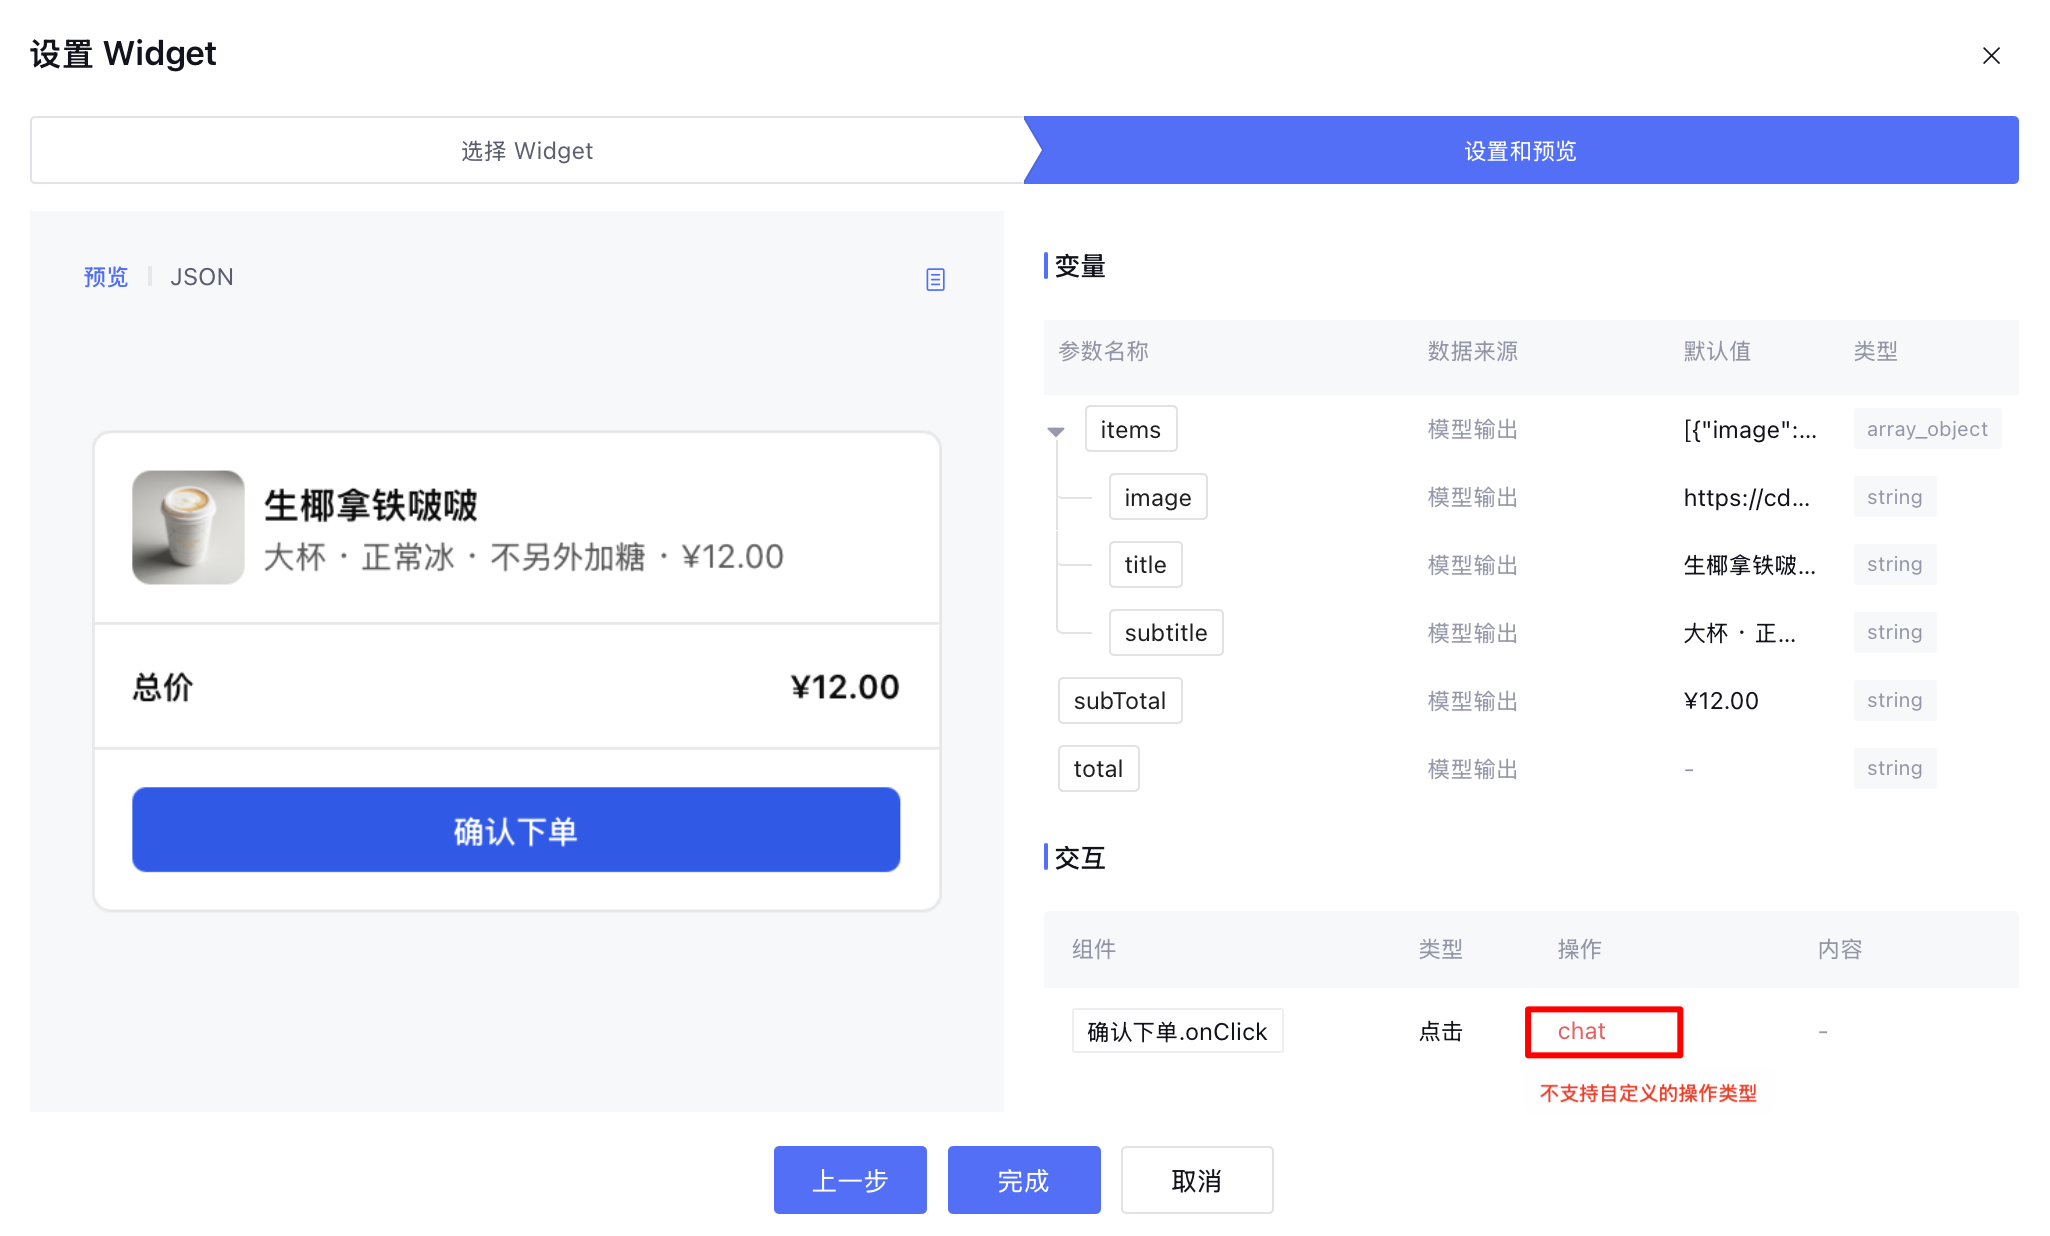Switch to the 预览 tab
2050x1236 pixels.
pos(106,277)
